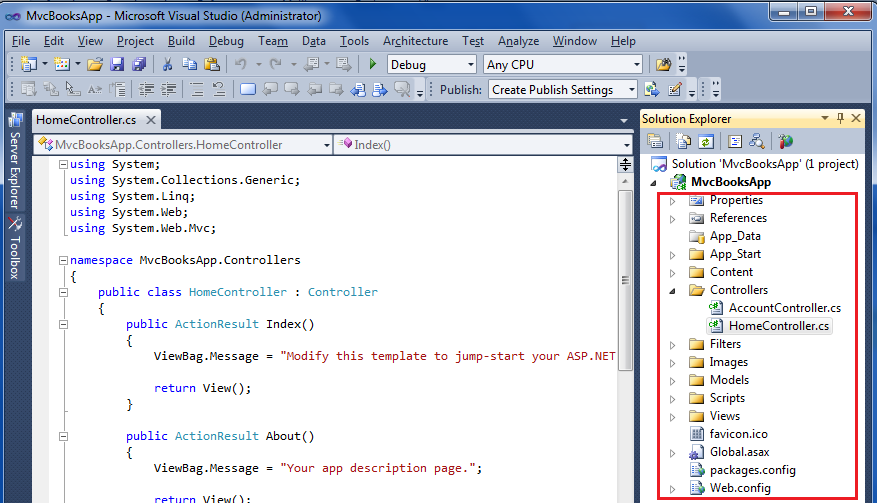The image size is (877, 503).
Task: Expand the Properties node in Solution Explorer
Action: (x=673, y=201)
